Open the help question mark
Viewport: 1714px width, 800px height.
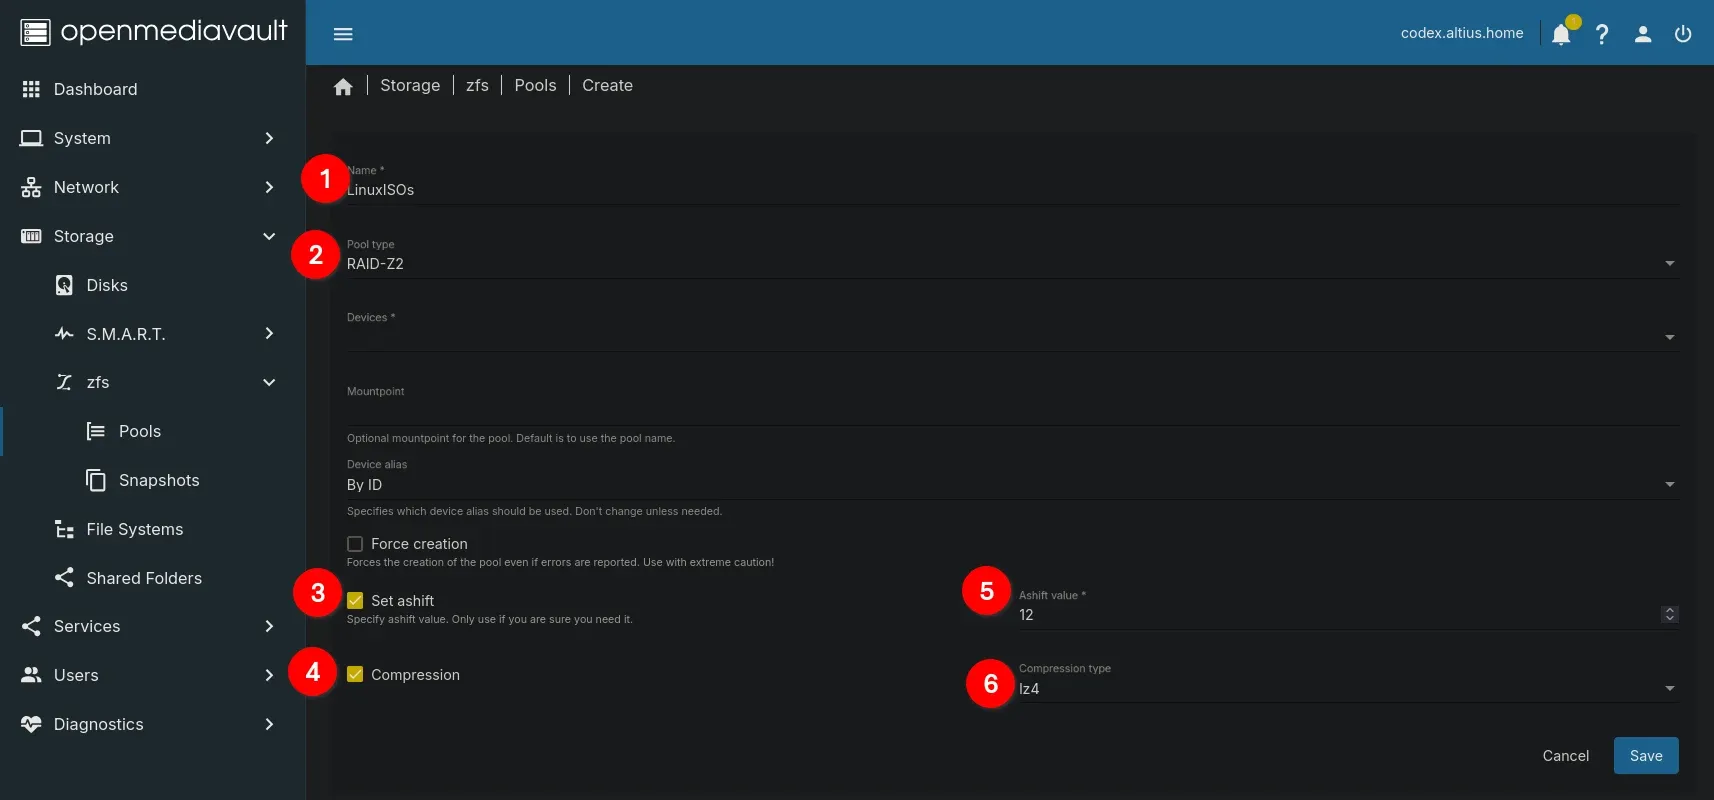coord(1602,34)
